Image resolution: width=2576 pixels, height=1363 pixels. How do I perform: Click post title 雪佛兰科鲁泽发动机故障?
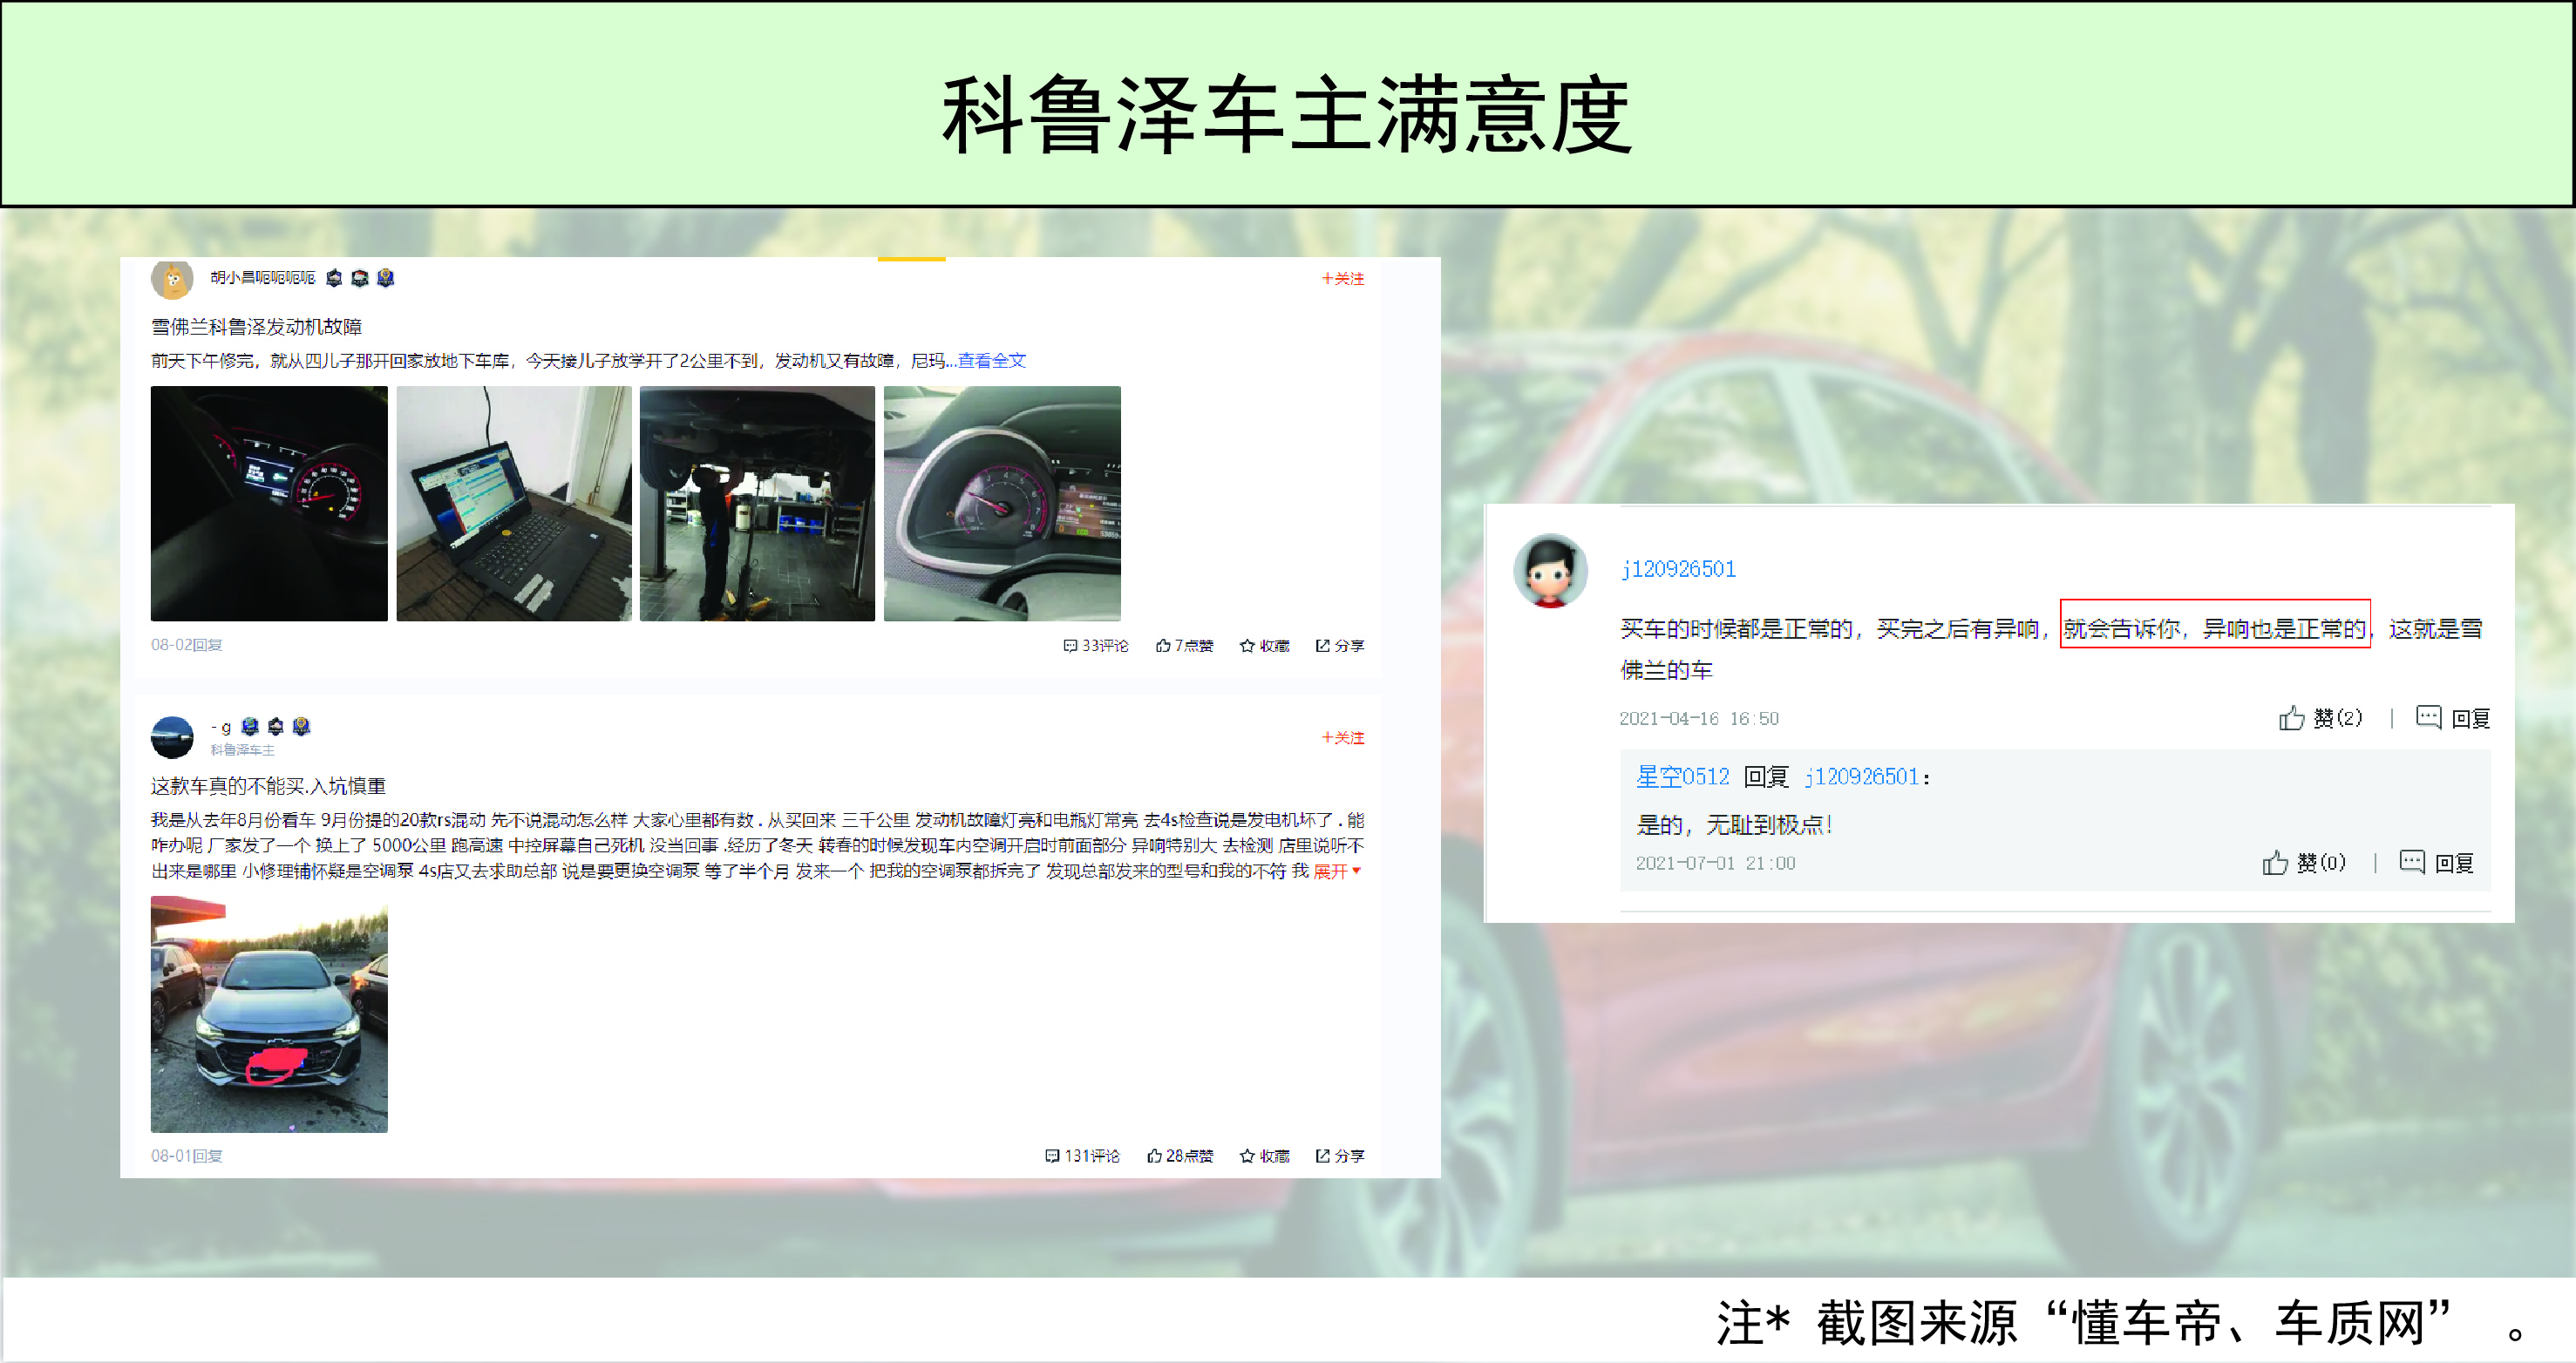256,327
